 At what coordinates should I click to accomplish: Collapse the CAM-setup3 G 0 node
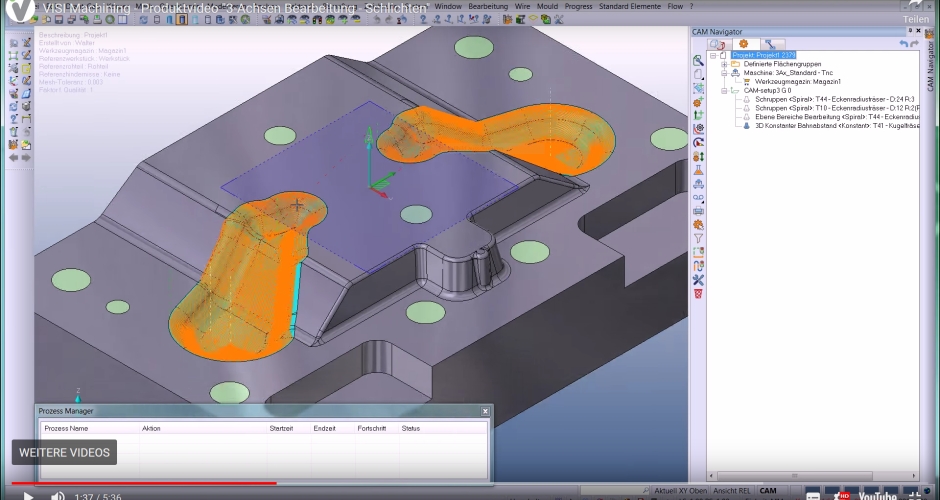point(724,91)
